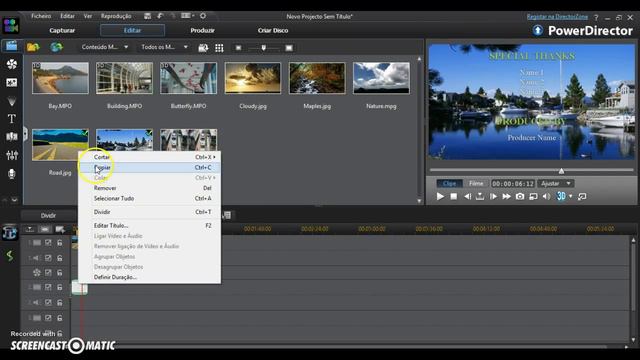Step to previous frame
The width and height of the screenshot is (640, 360).
(x=467, y=196)
